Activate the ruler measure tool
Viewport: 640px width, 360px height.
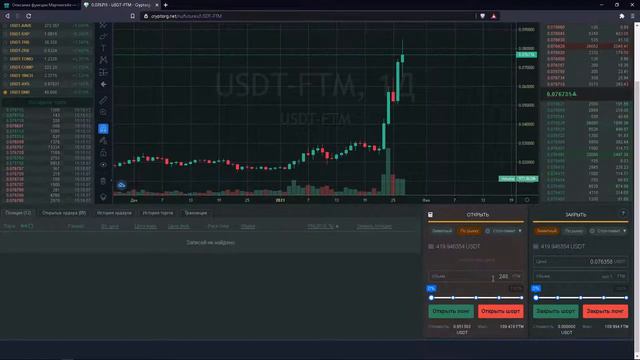pos(103,100)
